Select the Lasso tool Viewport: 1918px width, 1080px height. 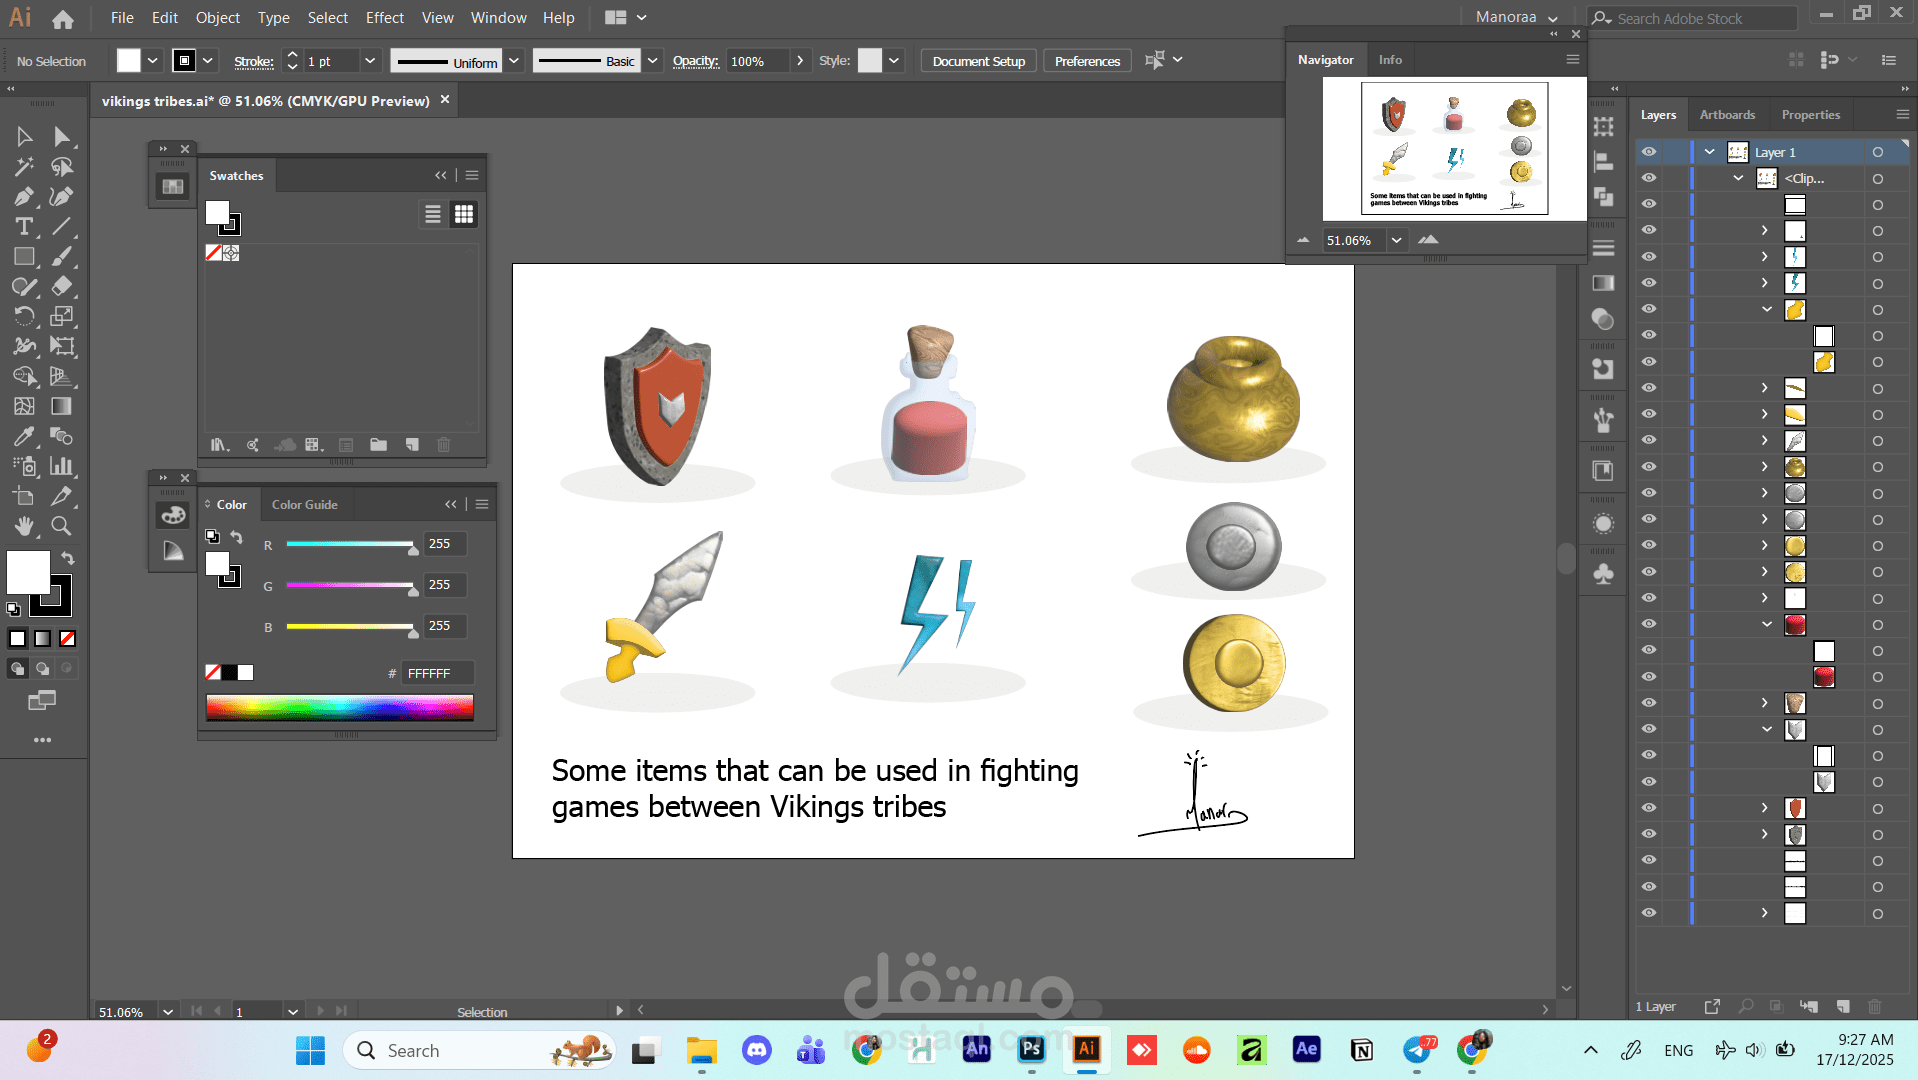[62, 166]
